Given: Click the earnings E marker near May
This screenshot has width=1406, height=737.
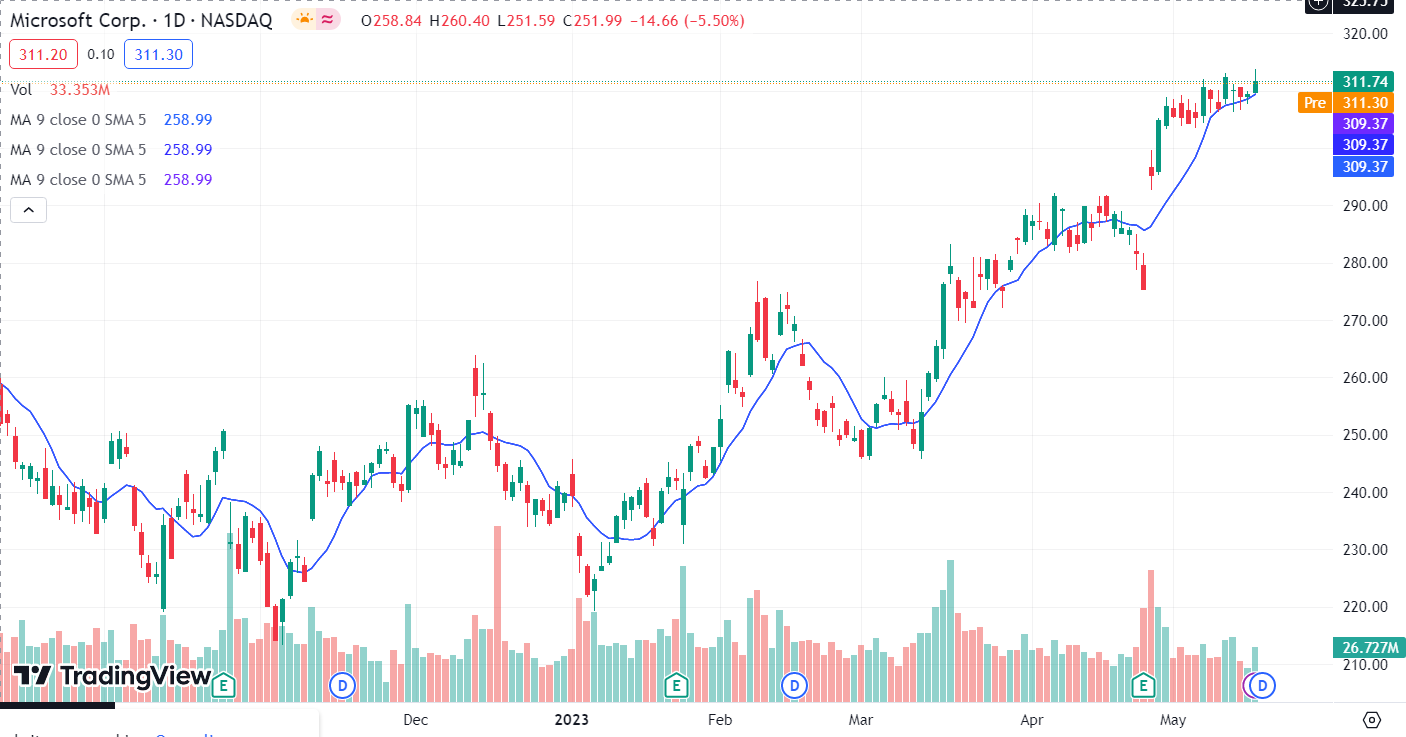Looking at the screenshot, I should pos(1142,685).
